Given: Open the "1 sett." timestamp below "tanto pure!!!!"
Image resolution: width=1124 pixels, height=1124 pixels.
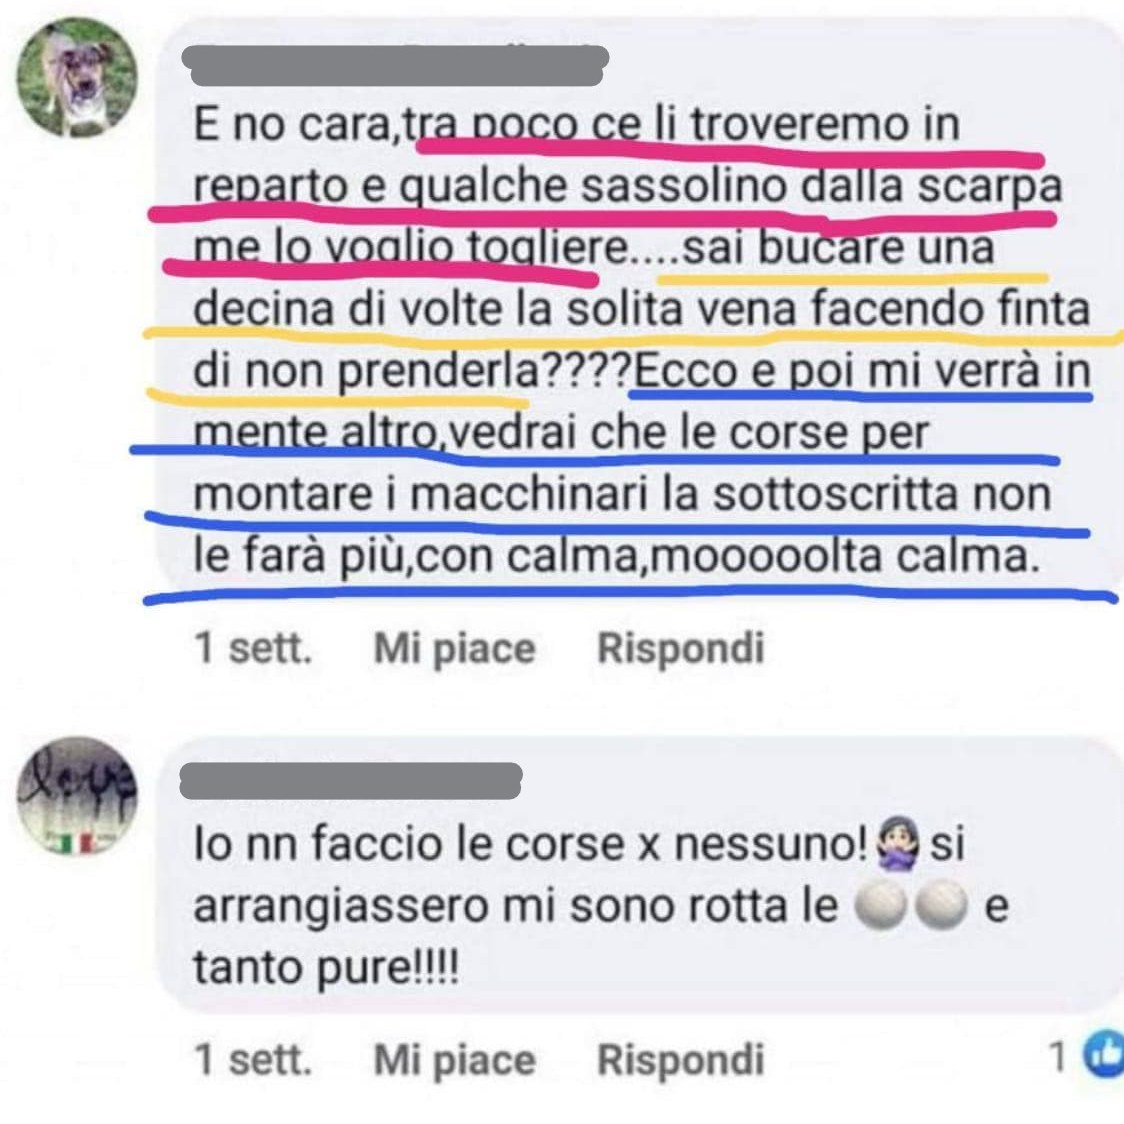Looking at the screenshot, I should point(254,1059).
